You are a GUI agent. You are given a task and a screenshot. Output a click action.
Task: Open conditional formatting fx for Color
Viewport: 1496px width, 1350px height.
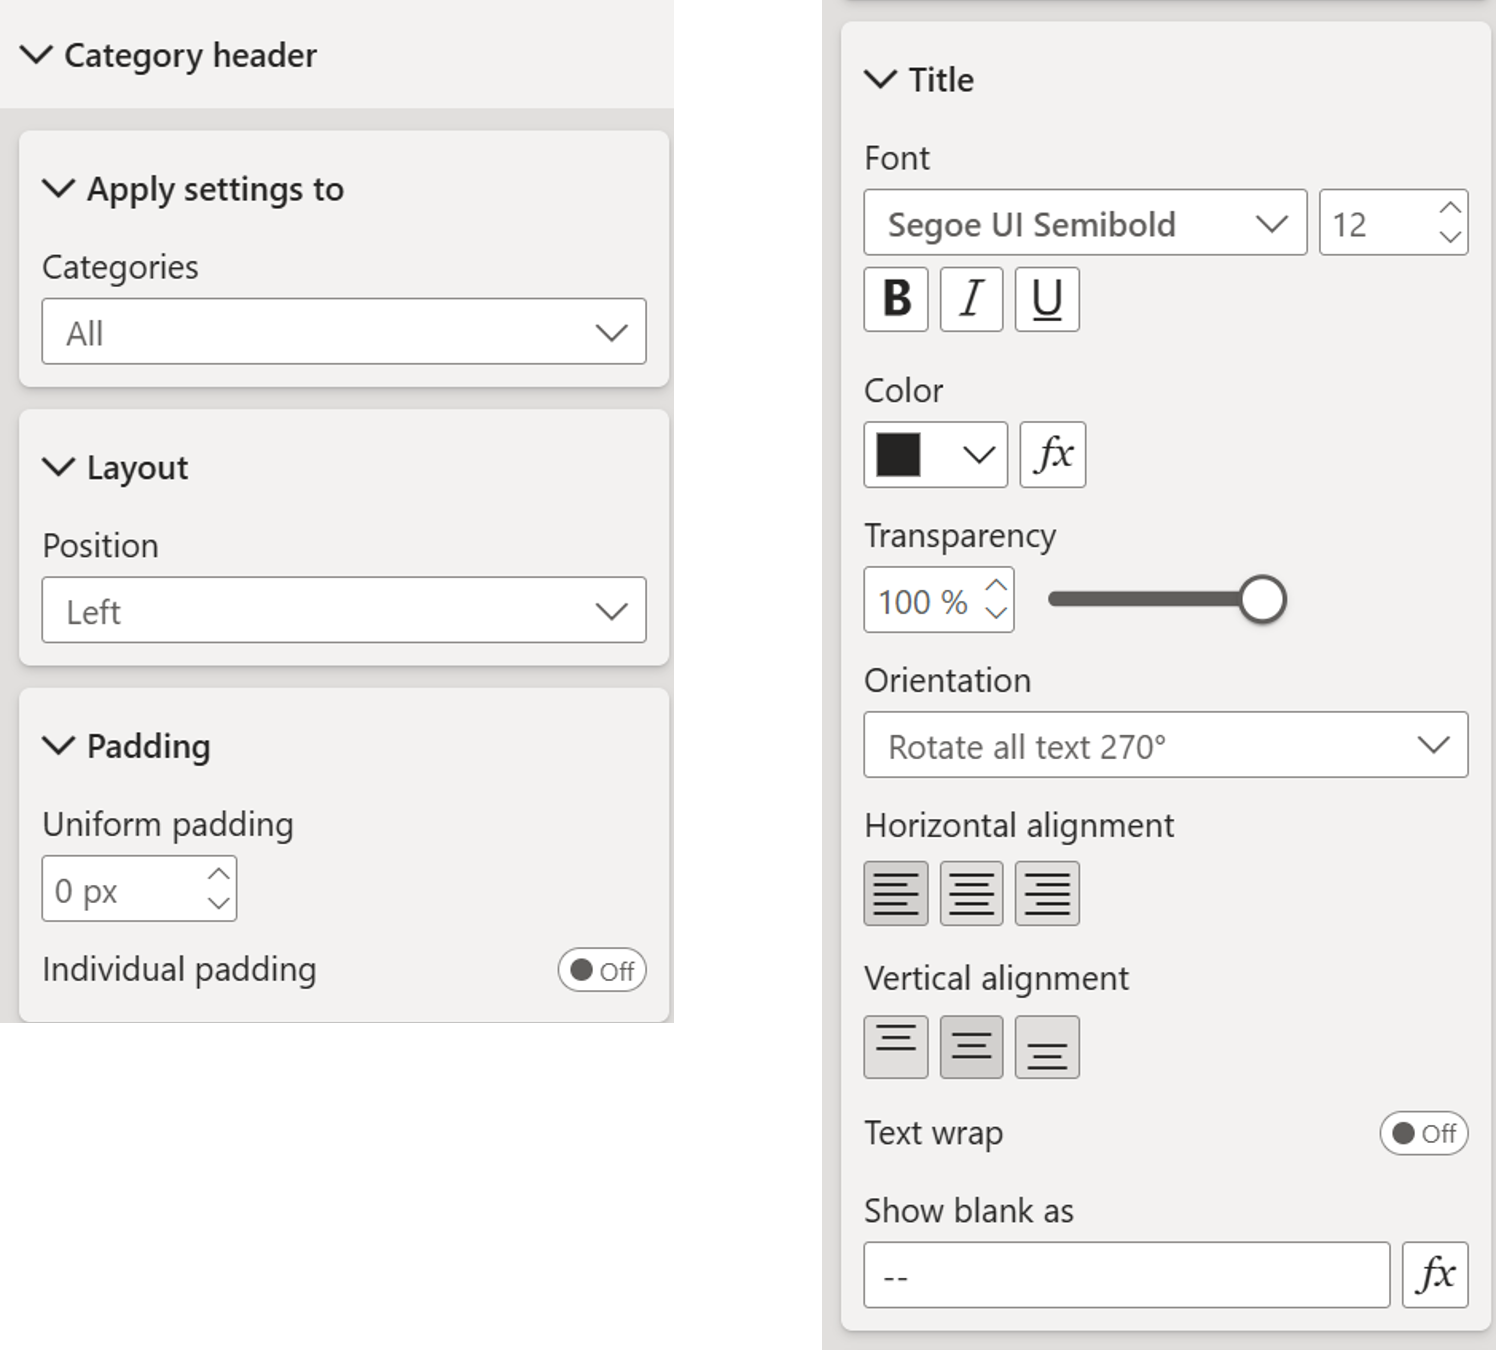point(1052,455)
